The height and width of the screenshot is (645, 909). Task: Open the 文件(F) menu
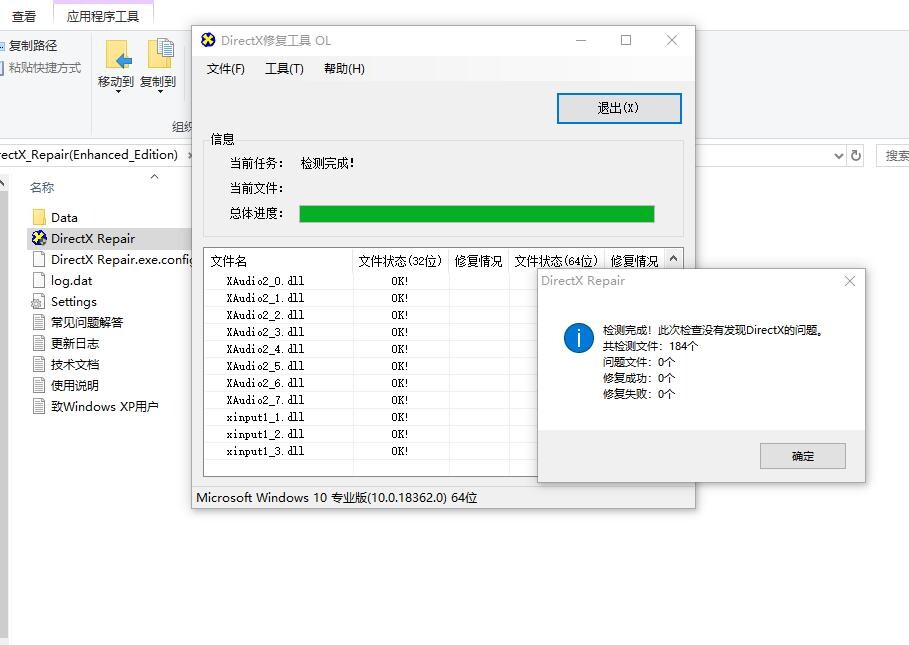(225, 69)
